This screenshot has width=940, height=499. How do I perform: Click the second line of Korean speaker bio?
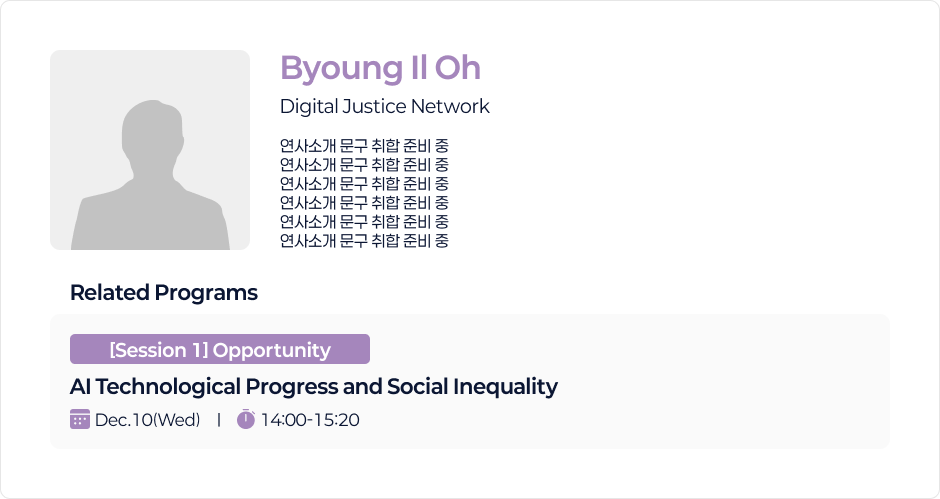coord(364,165)
